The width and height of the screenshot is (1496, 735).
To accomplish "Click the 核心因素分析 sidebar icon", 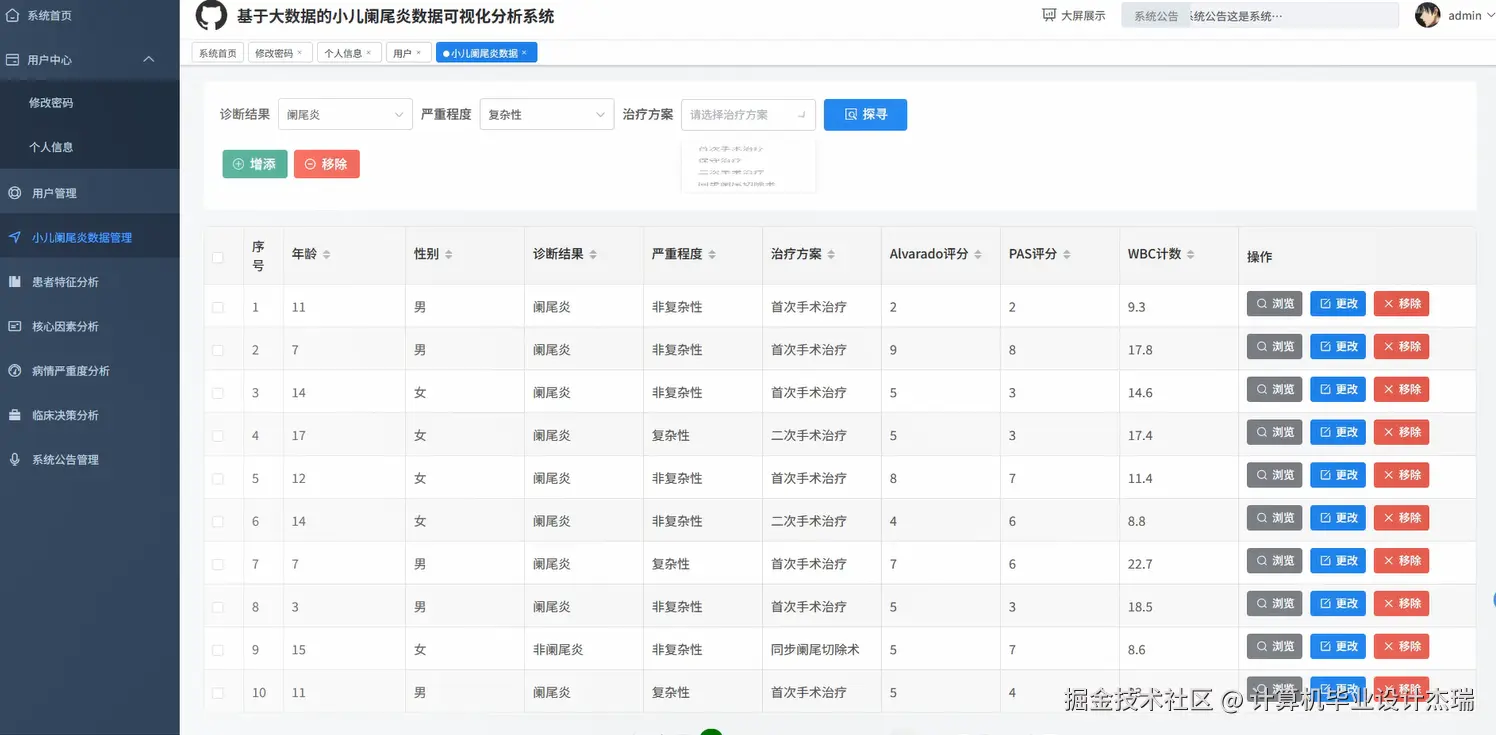I will click(x=14, y=326).
